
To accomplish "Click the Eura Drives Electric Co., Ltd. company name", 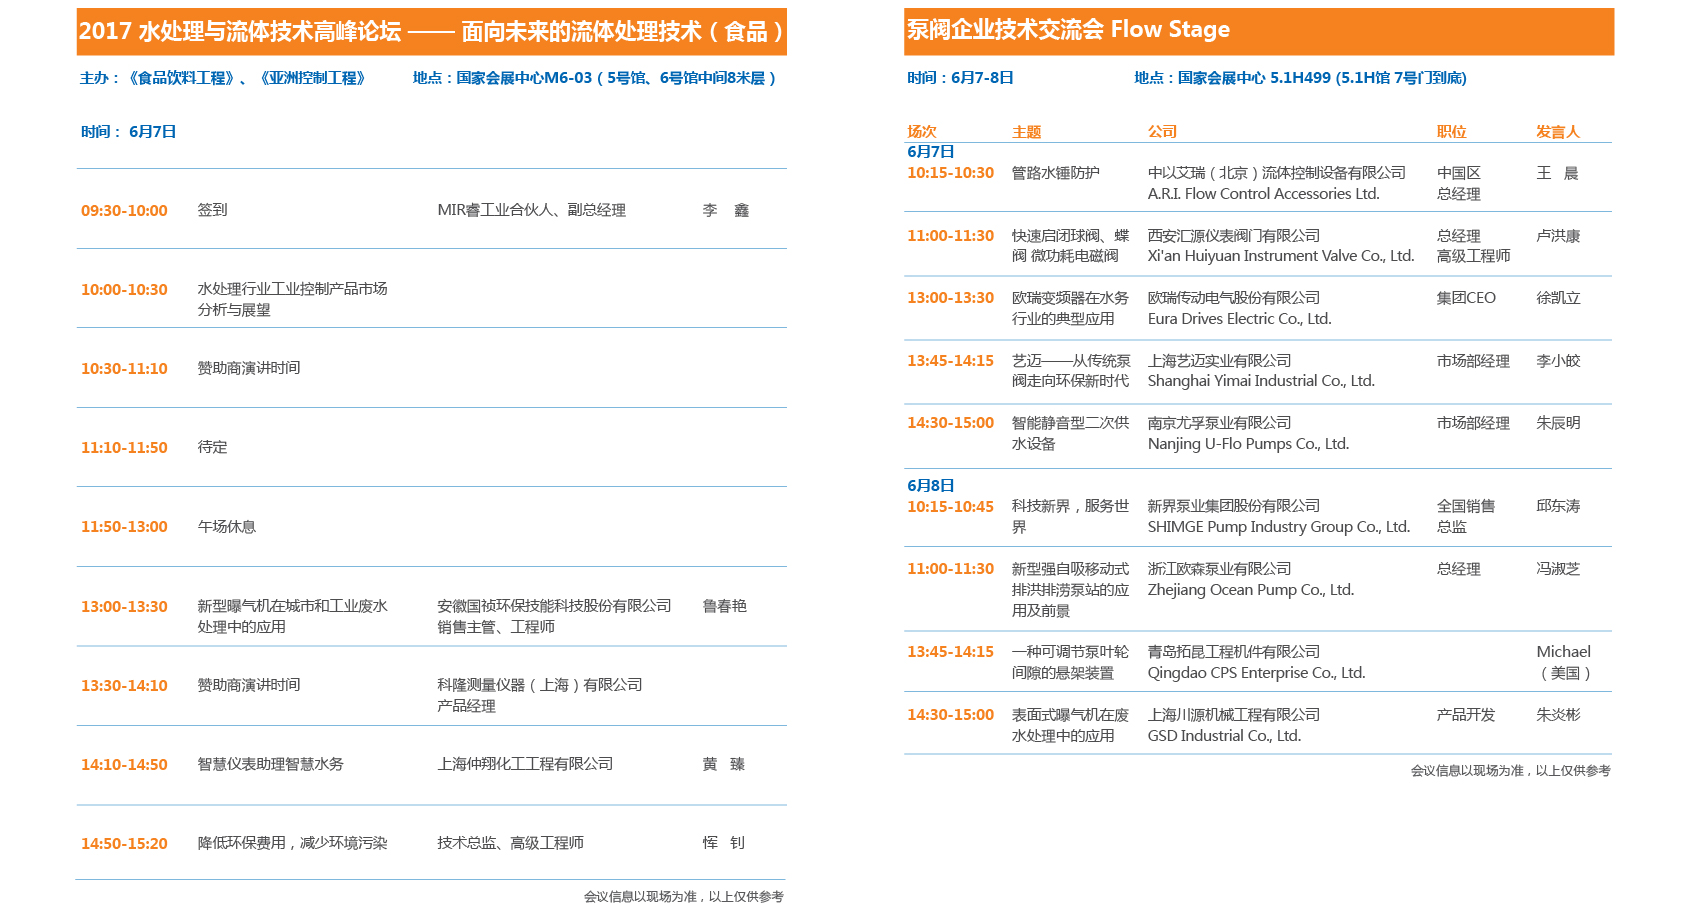I will click(1239, 319).
